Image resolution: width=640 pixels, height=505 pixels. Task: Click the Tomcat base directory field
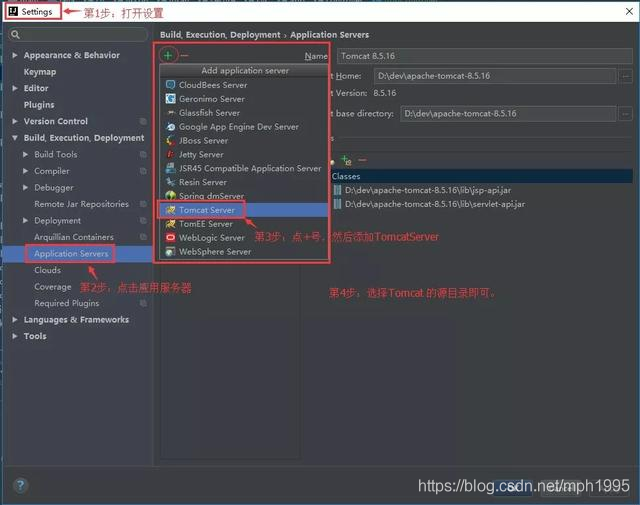(x=508, y=113)
